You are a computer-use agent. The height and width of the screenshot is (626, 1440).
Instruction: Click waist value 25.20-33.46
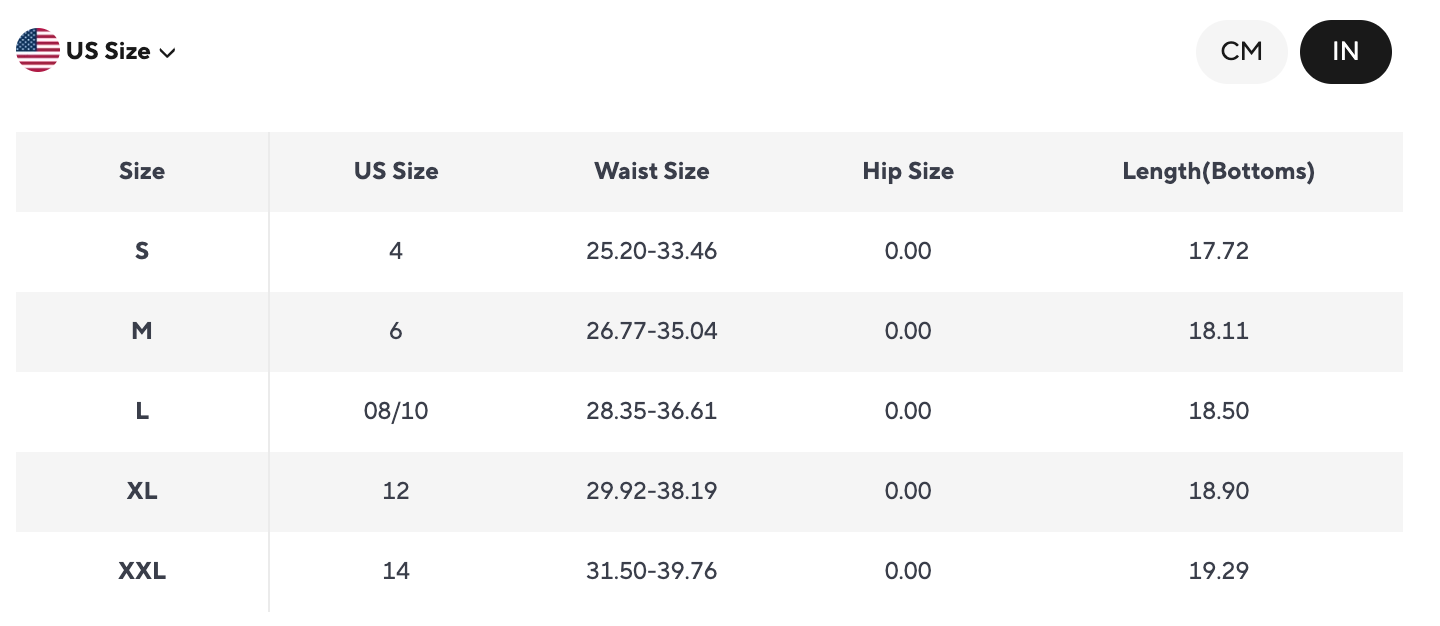pos(651,251)
